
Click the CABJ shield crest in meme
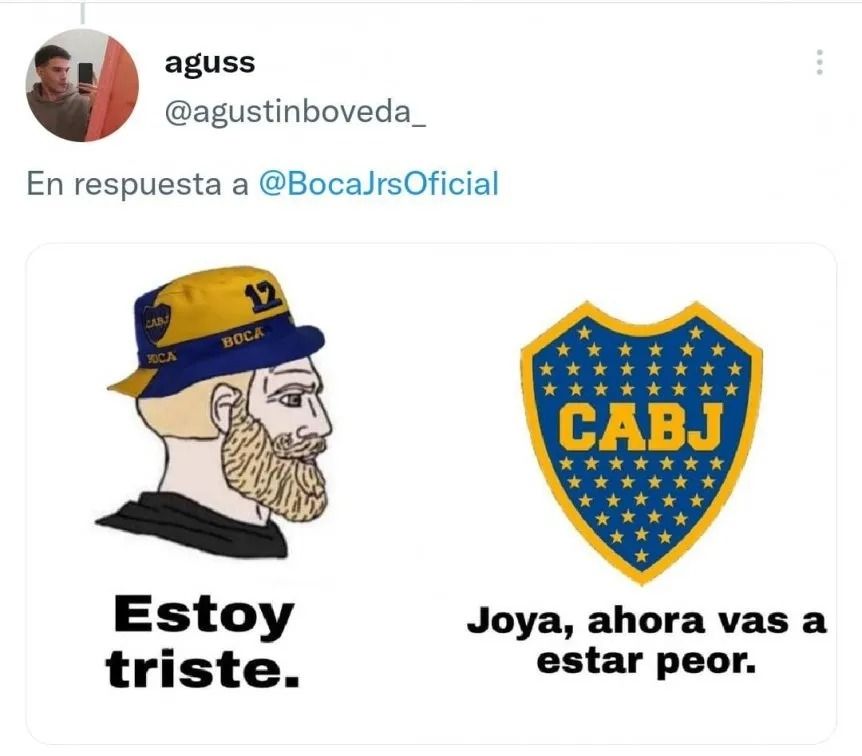641,442
